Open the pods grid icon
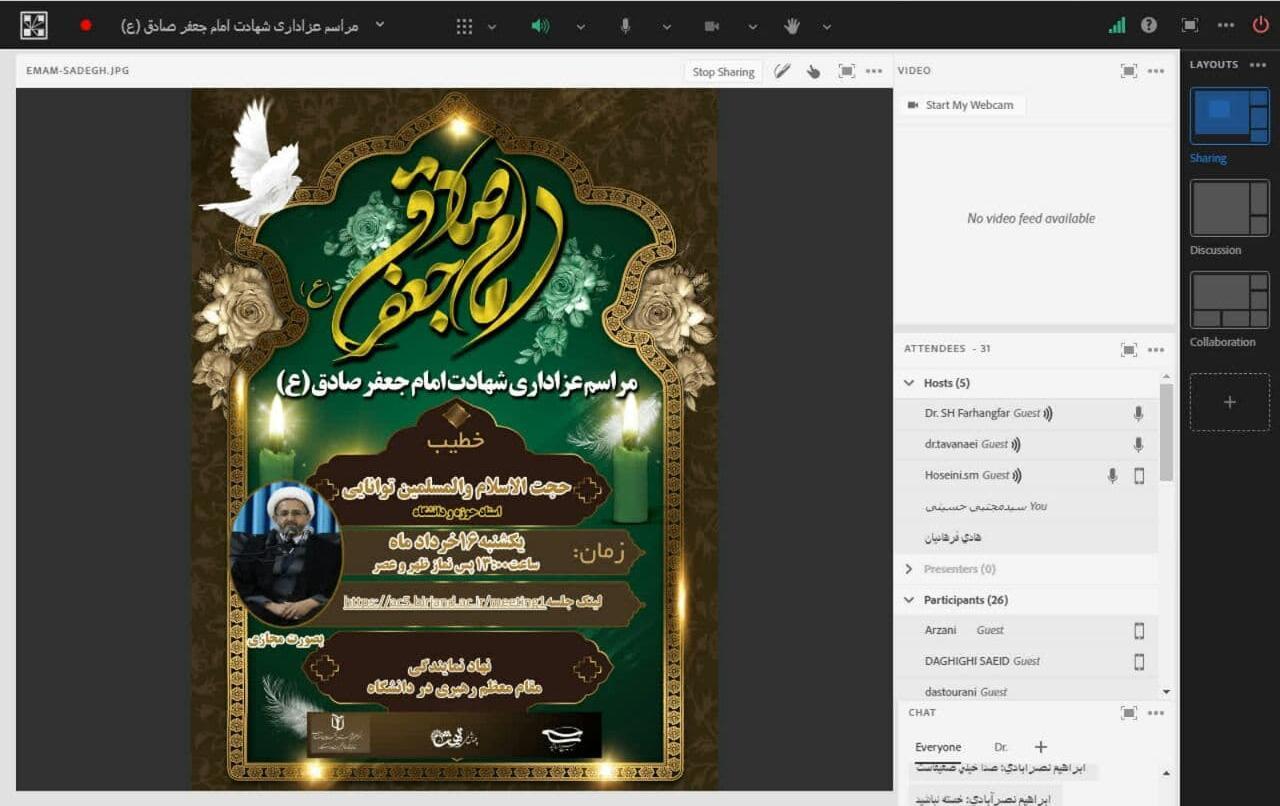This screenshot has width=1280, height=806. click(x=464, y=26)
